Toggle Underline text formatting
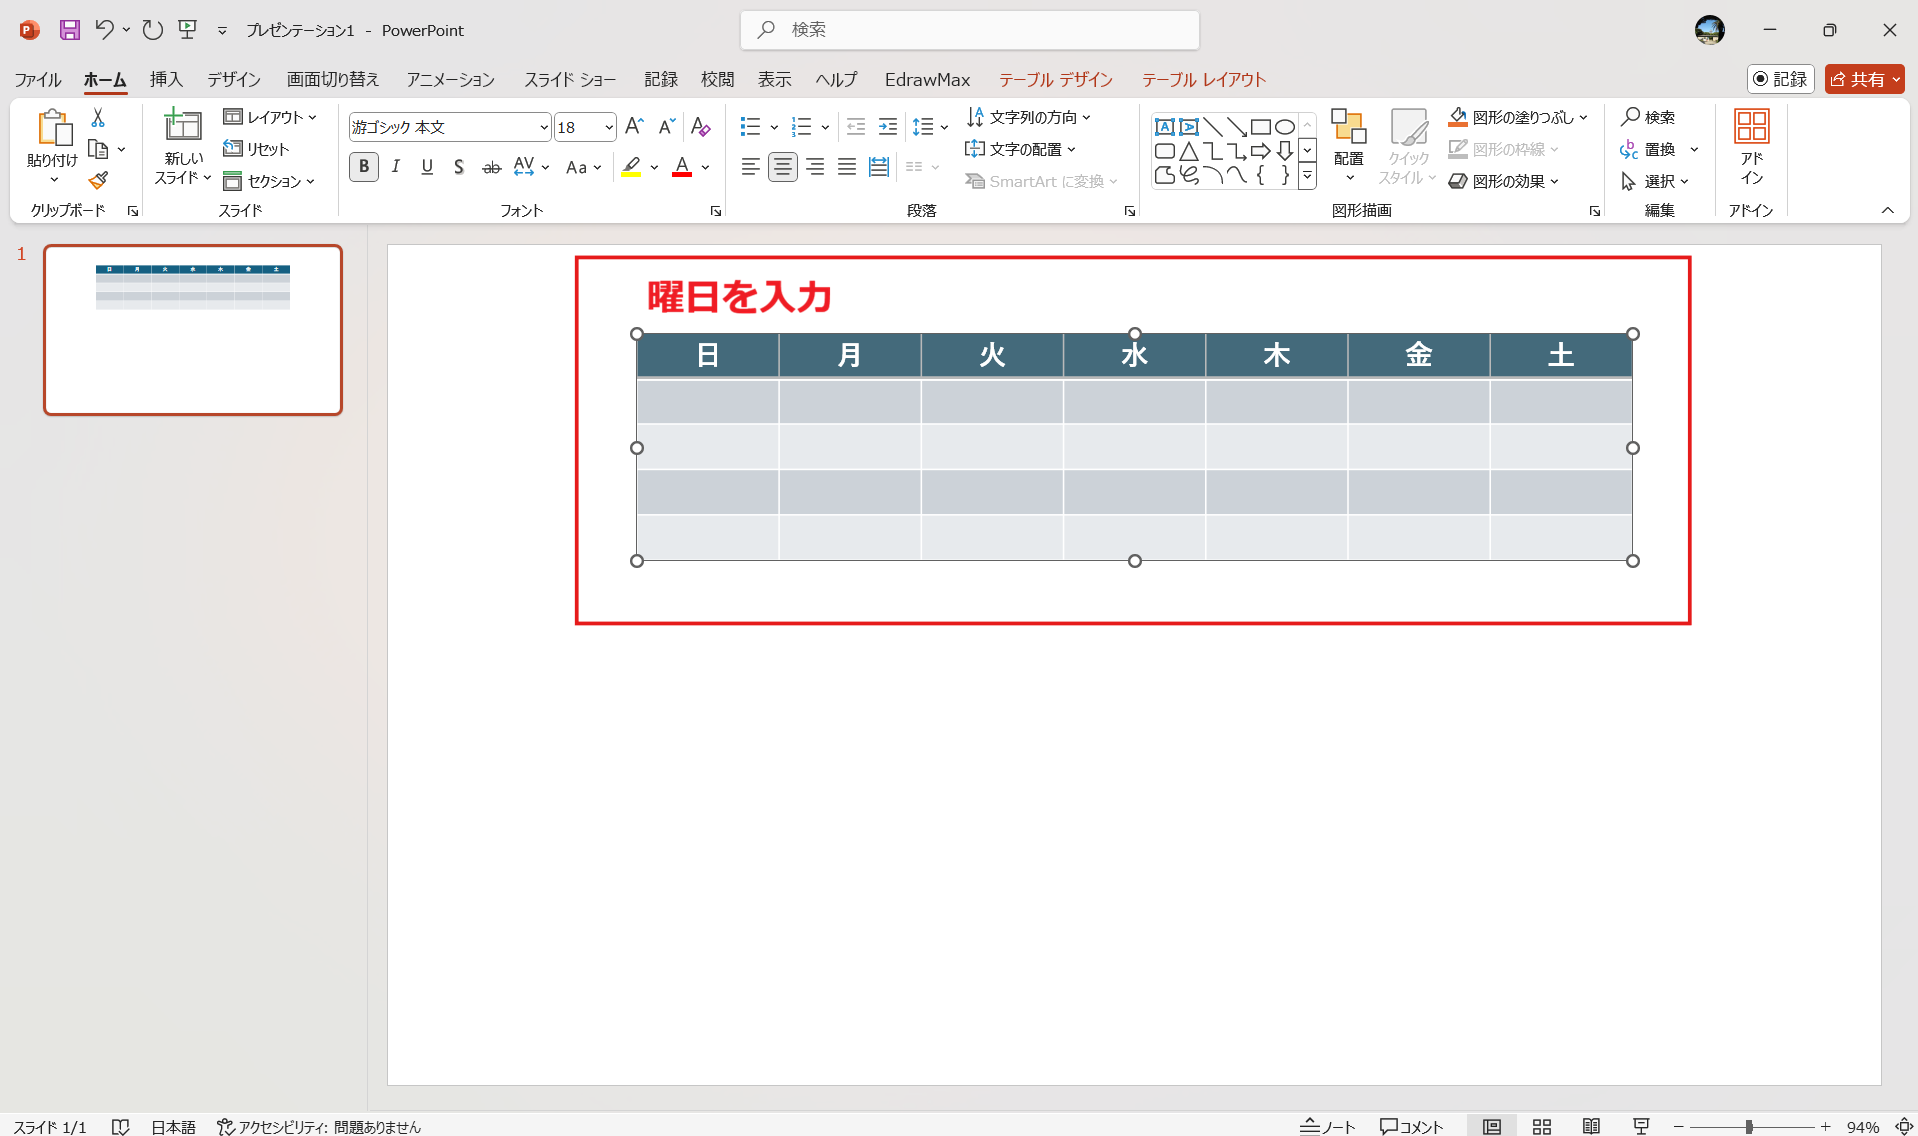Viewport: 1918px width, 1136px height. click(x=427, y=167)
